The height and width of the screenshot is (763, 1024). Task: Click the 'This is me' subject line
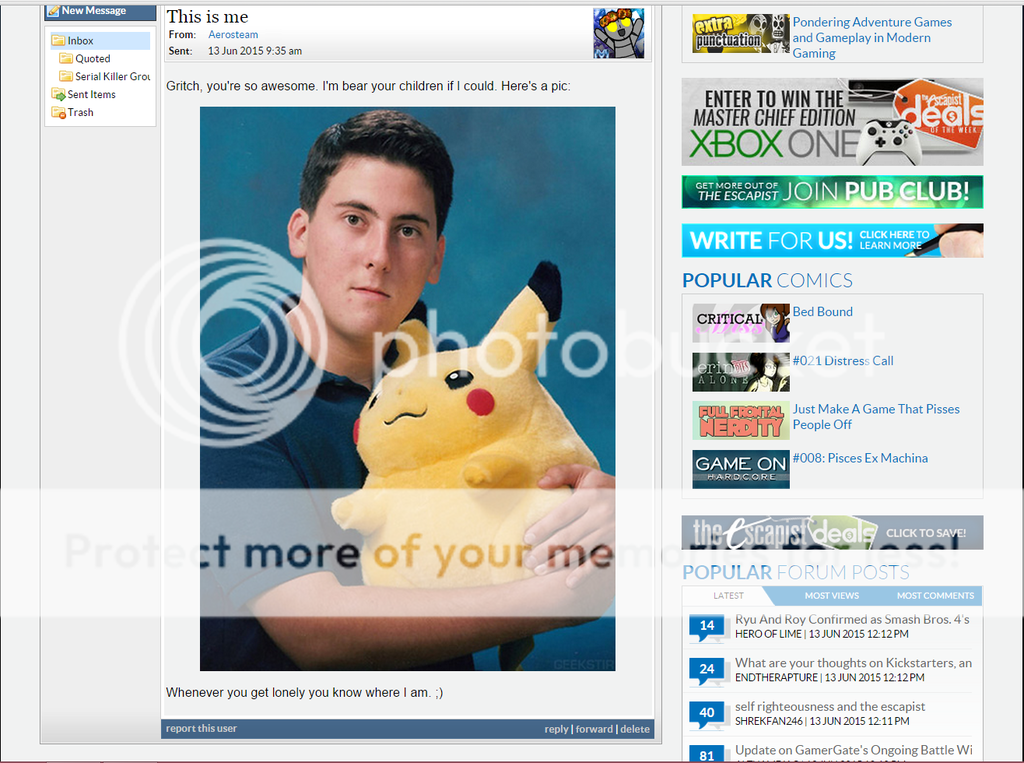pos(208,17)
